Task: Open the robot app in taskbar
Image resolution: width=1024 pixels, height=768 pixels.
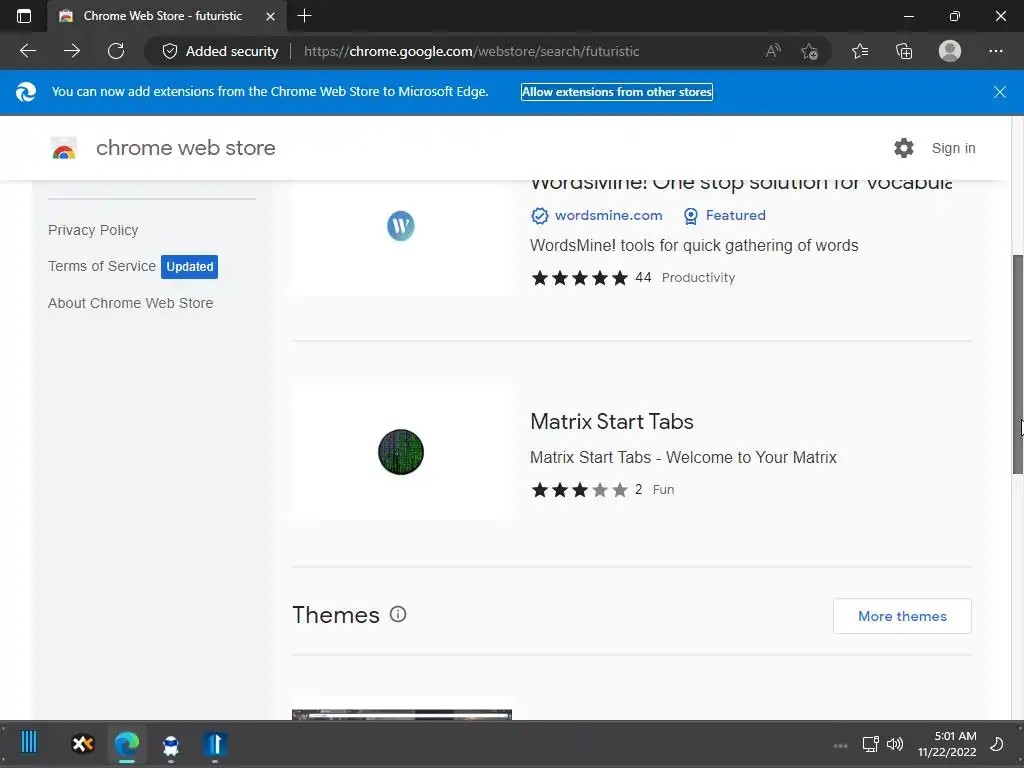Action: pos(171,745)
